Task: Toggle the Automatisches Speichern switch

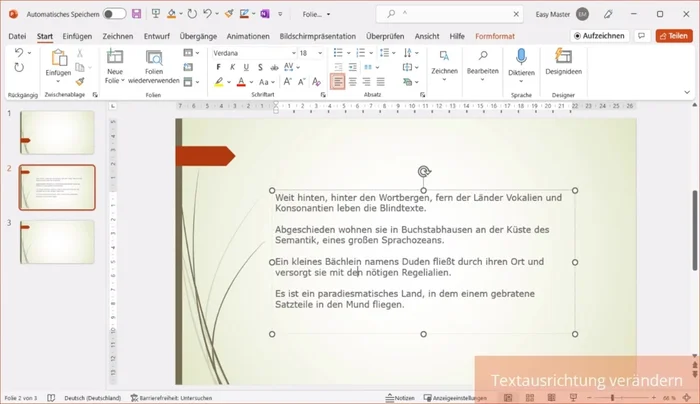Action: pyautogui.click(x=114, y=14)
